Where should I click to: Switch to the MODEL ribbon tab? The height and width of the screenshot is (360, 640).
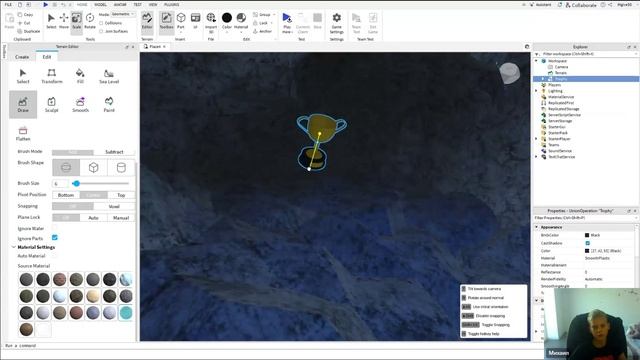(x=100, y=4)
